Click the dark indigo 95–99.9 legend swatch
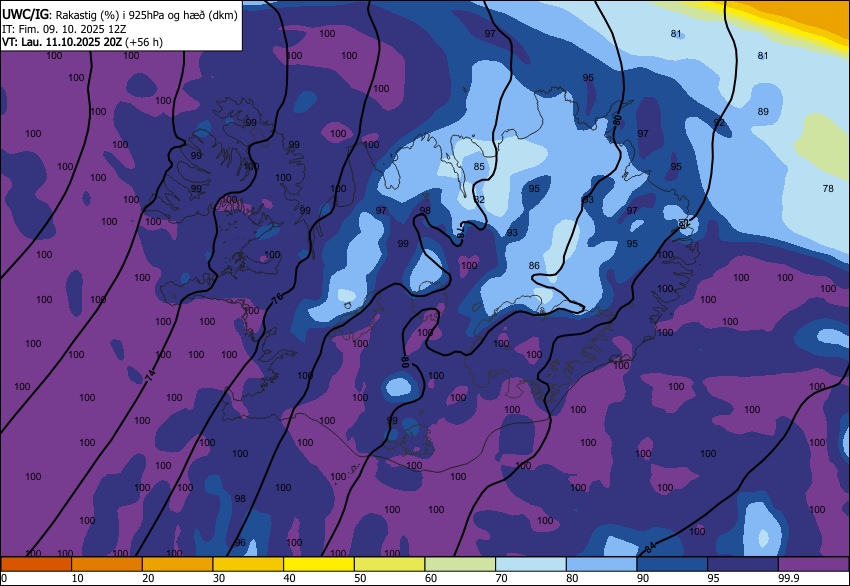The image size is (850, 586). coord(743,564)
